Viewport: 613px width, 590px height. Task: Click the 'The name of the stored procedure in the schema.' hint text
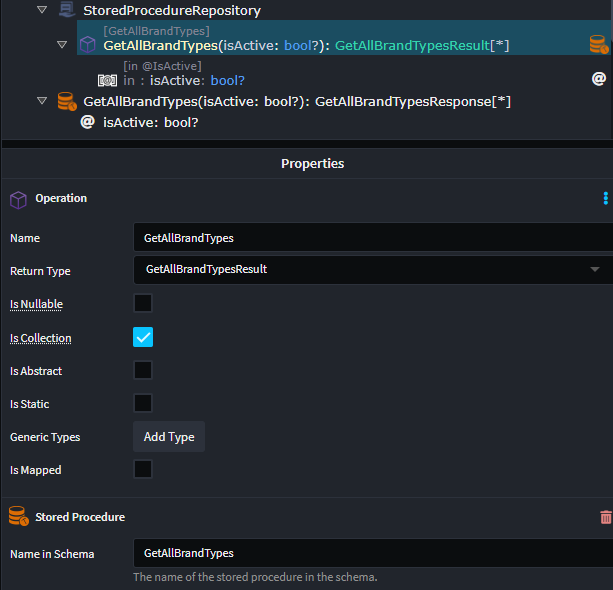click(x=255, y=577)
